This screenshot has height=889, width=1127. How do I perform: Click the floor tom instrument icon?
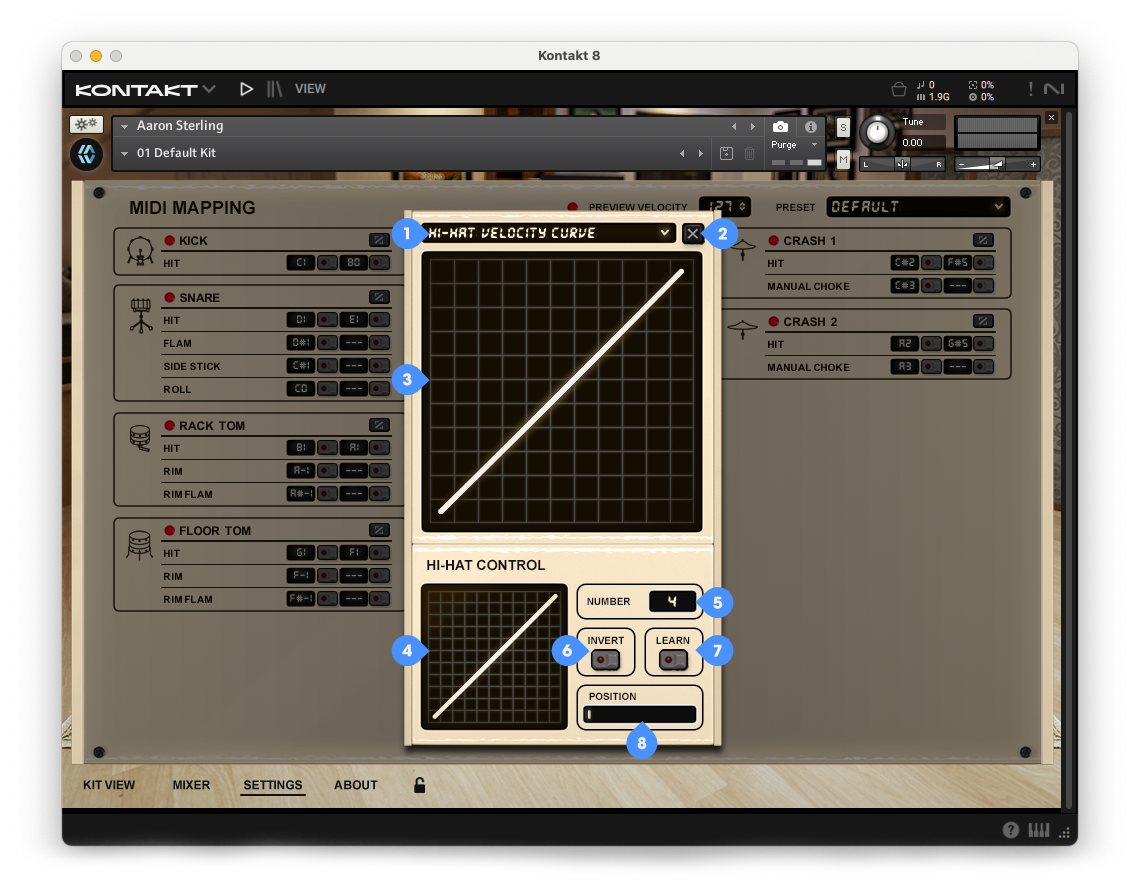click(139, 545)
